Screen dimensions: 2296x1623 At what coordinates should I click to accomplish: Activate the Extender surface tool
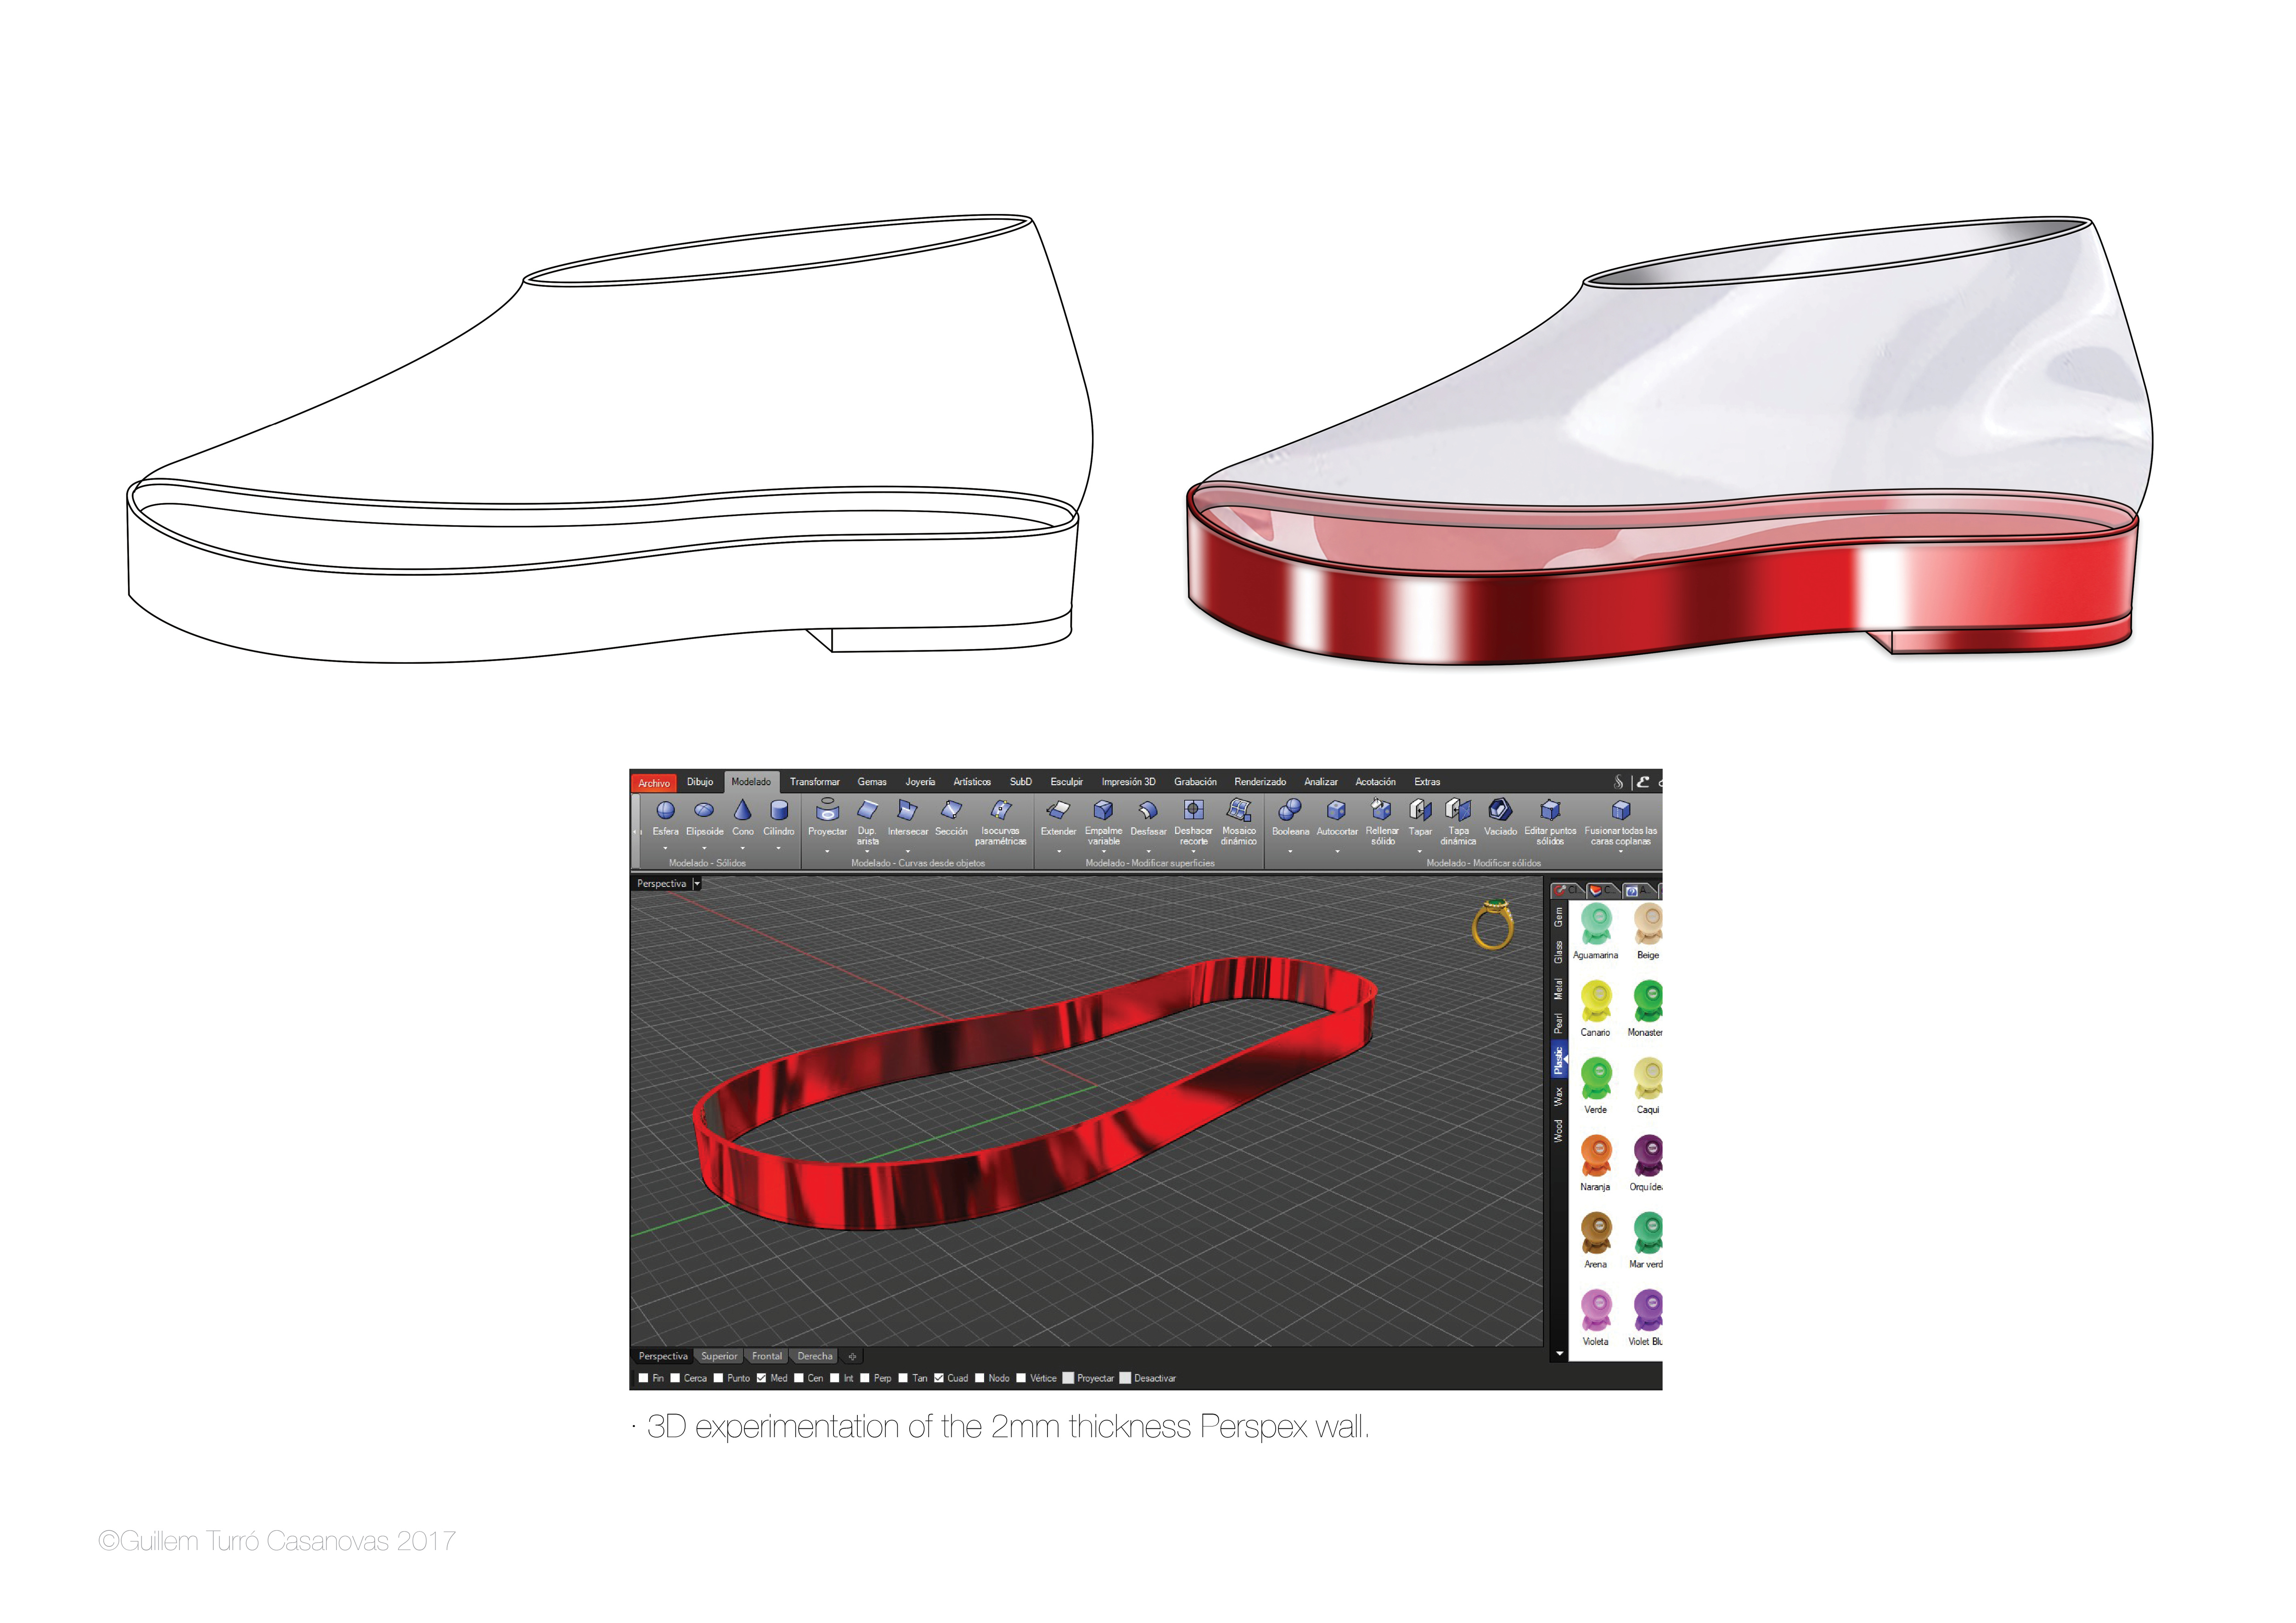coord(1058,810)
